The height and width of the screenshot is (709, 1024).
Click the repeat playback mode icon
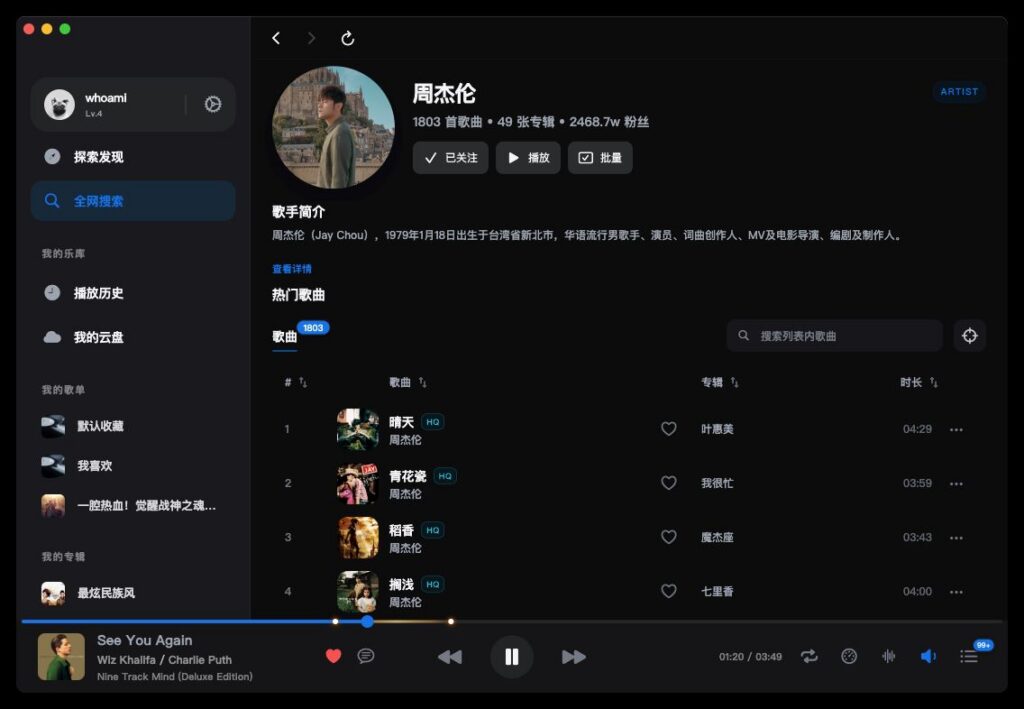coord(810,657)
